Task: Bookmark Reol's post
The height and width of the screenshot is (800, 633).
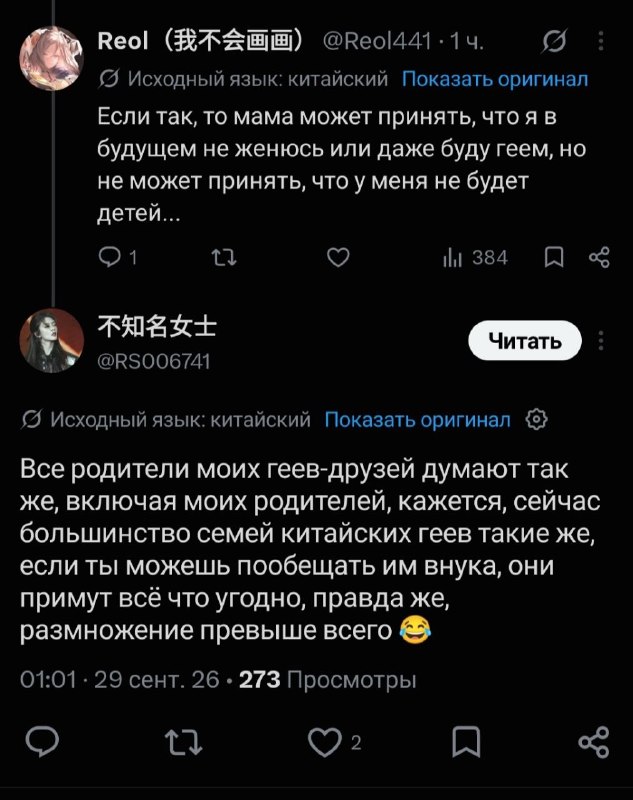Action: [554, 258]
